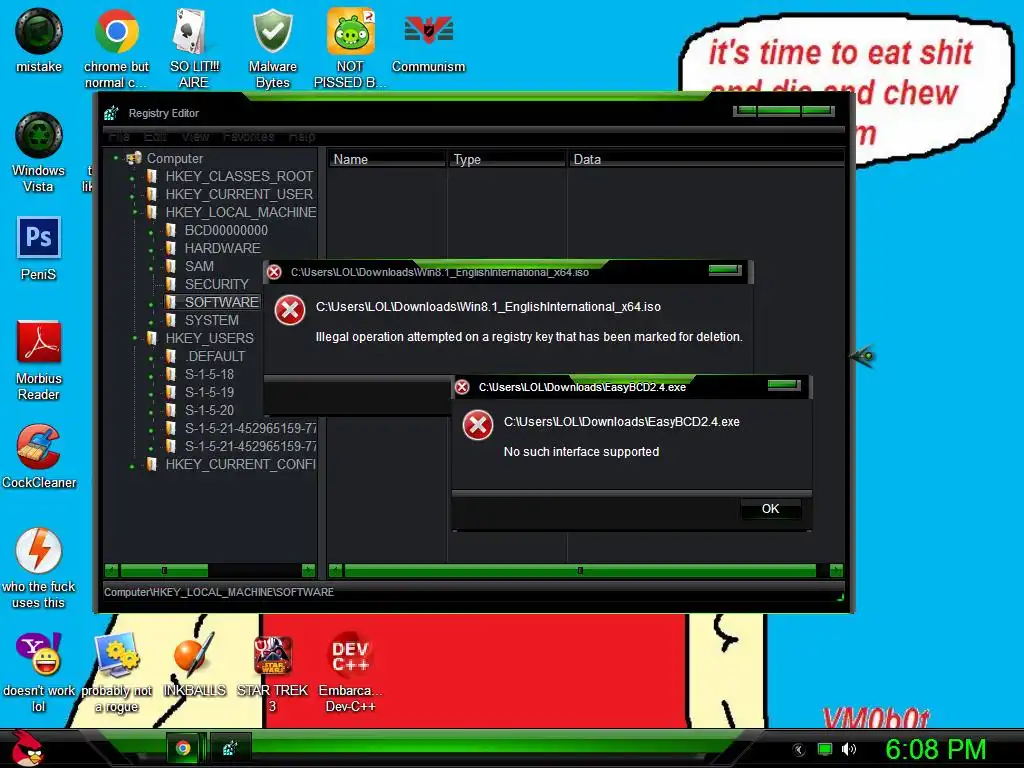
Task: Click 'No such interface supported' message
Action: point(581,452)
